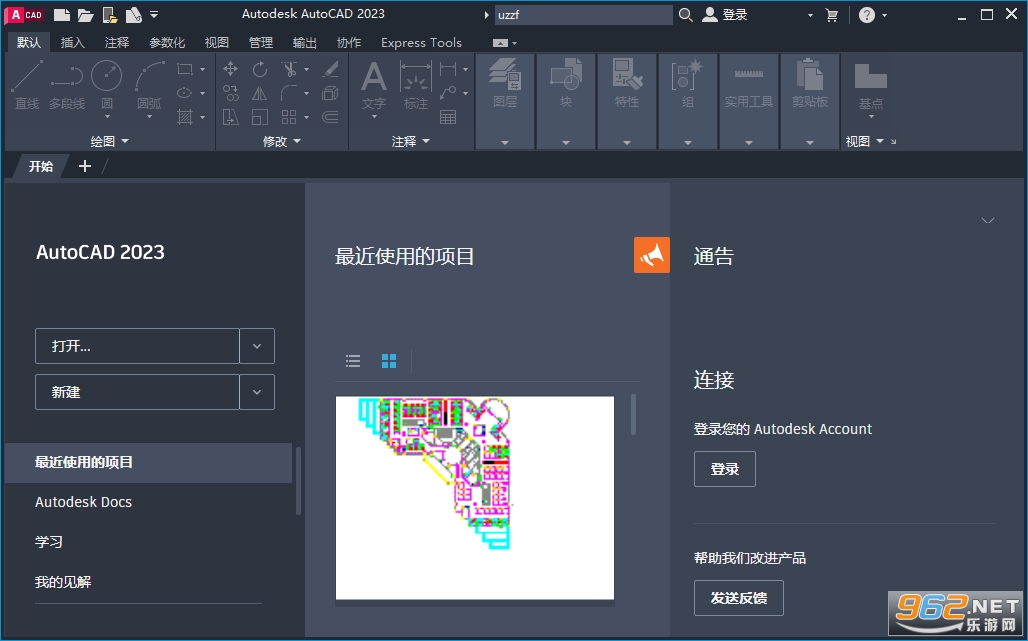Open the Layers (图层) panel icon
This screenshot has height=641, width=1028.
pyautogui.click(x=505, y=82)
